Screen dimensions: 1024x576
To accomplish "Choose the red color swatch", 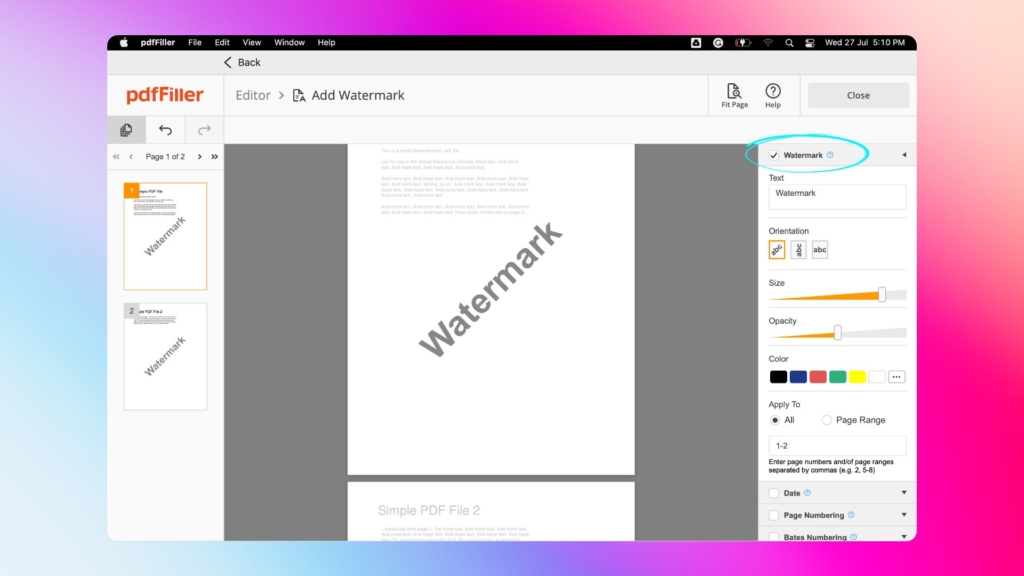I will click(x=818, y=377).
